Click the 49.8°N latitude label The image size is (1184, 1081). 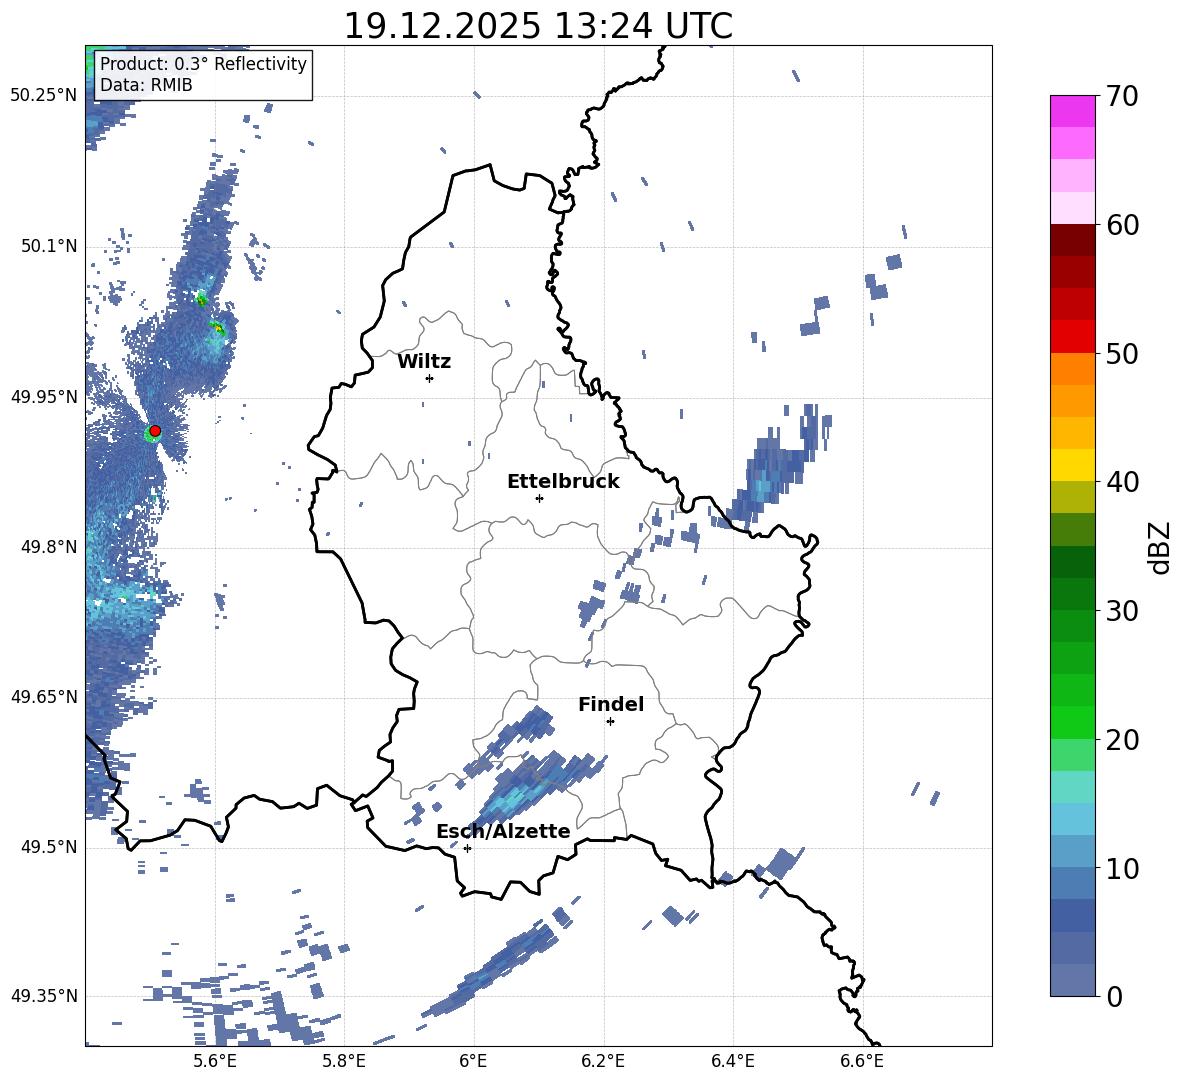[49, 547]
